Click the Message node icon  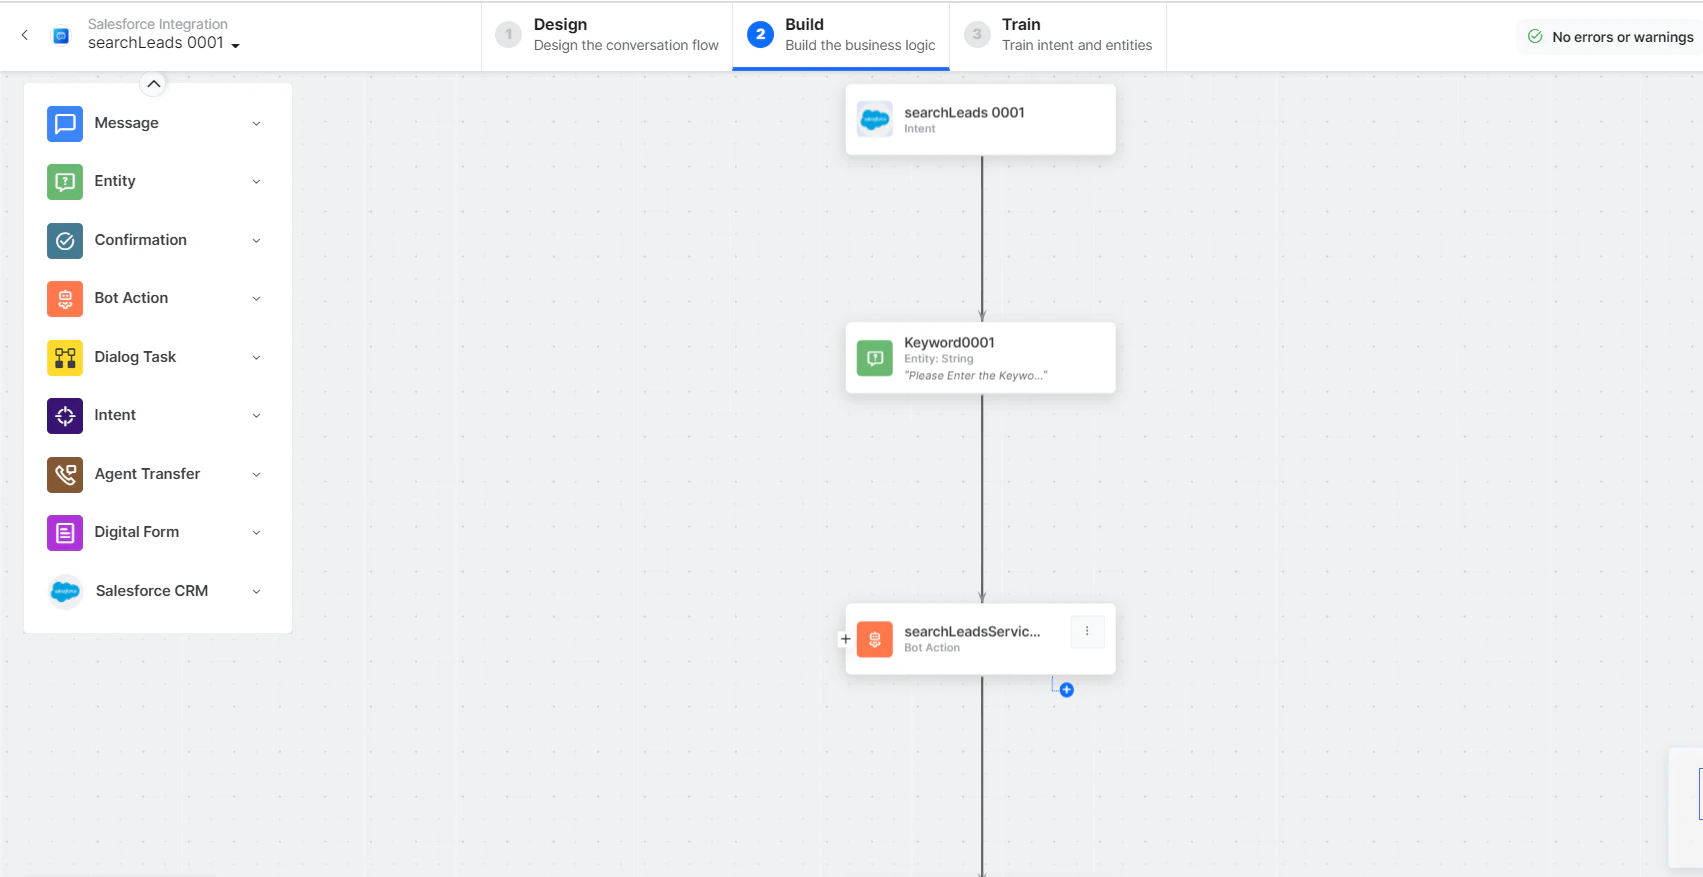tap(65, 124)
